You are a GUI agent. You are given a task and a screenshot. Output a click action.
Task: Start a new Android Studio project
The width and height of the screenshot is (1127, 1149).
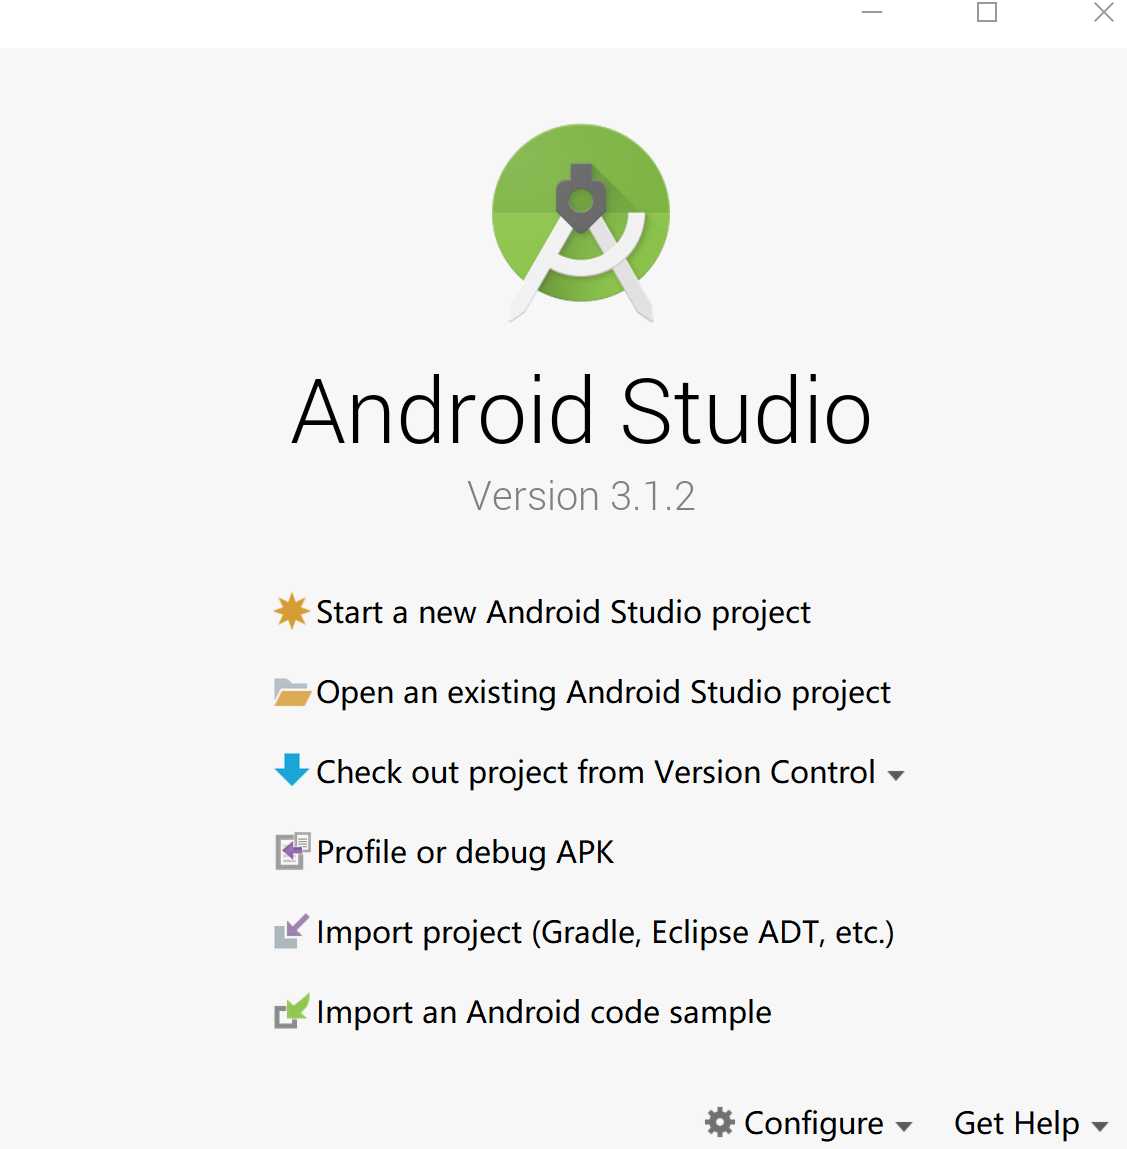coord(563,613)
